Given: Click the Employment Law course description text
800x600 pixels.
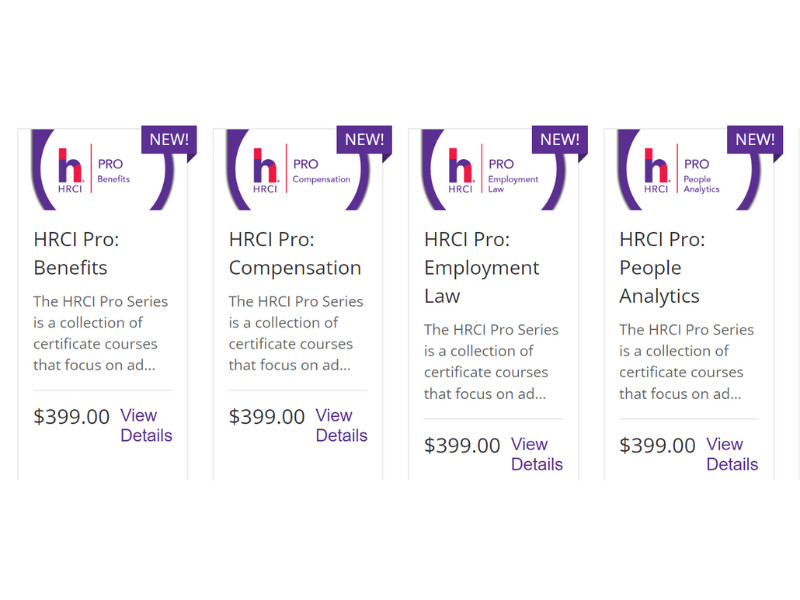Looking at the screenshot, I should (491, 361).
